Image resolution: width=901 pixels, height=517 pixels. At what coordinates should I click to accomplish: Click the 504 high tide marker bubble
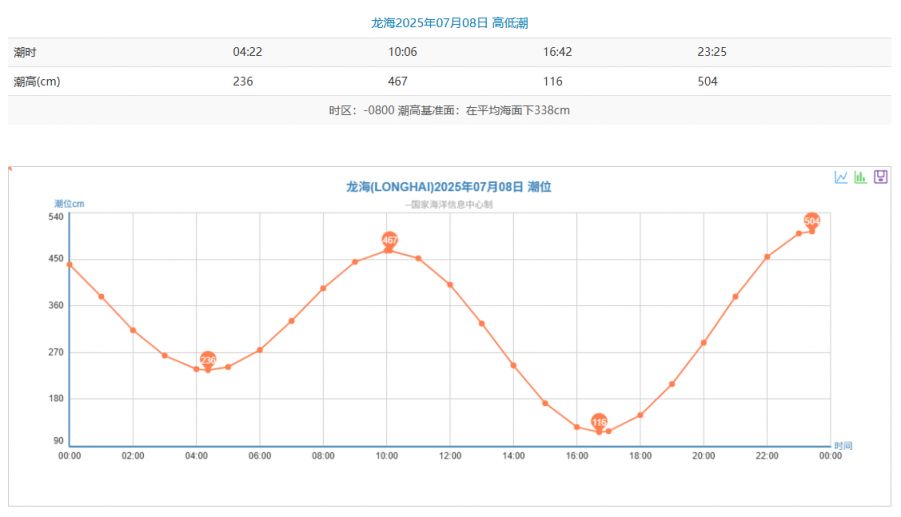tap(812, 220)
